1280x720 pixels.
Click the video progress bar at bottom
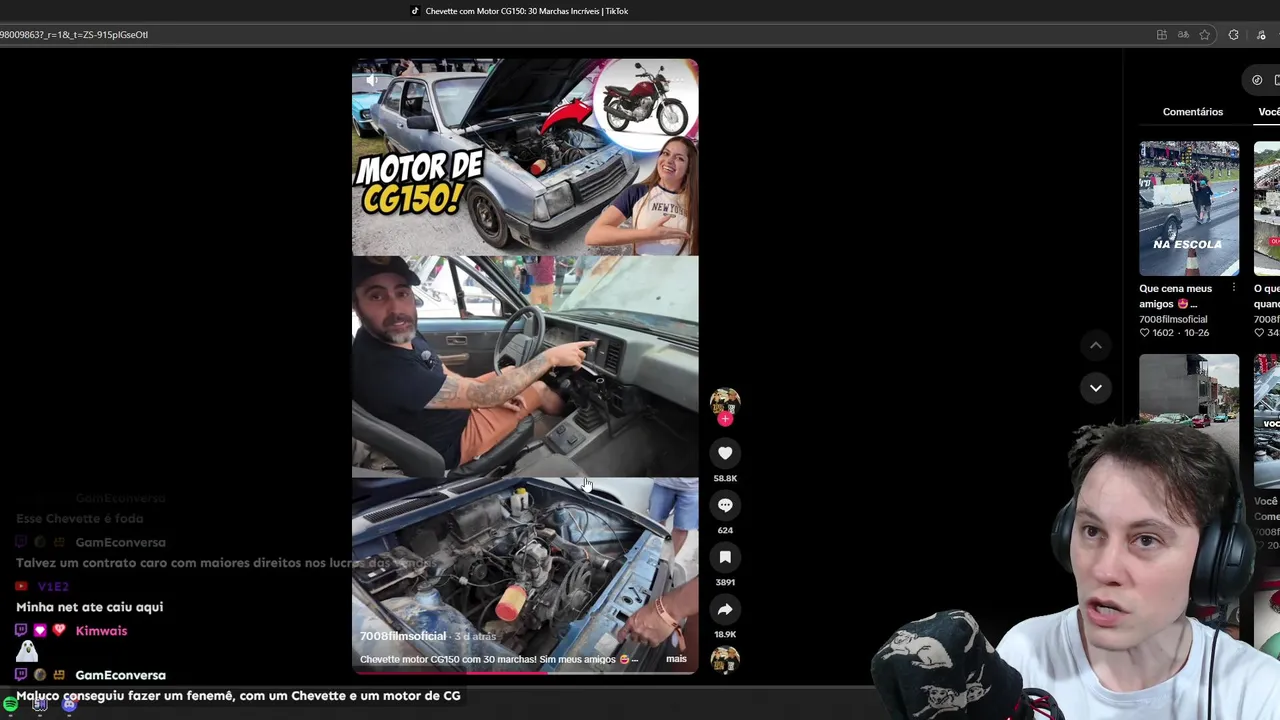pos(525,672)
